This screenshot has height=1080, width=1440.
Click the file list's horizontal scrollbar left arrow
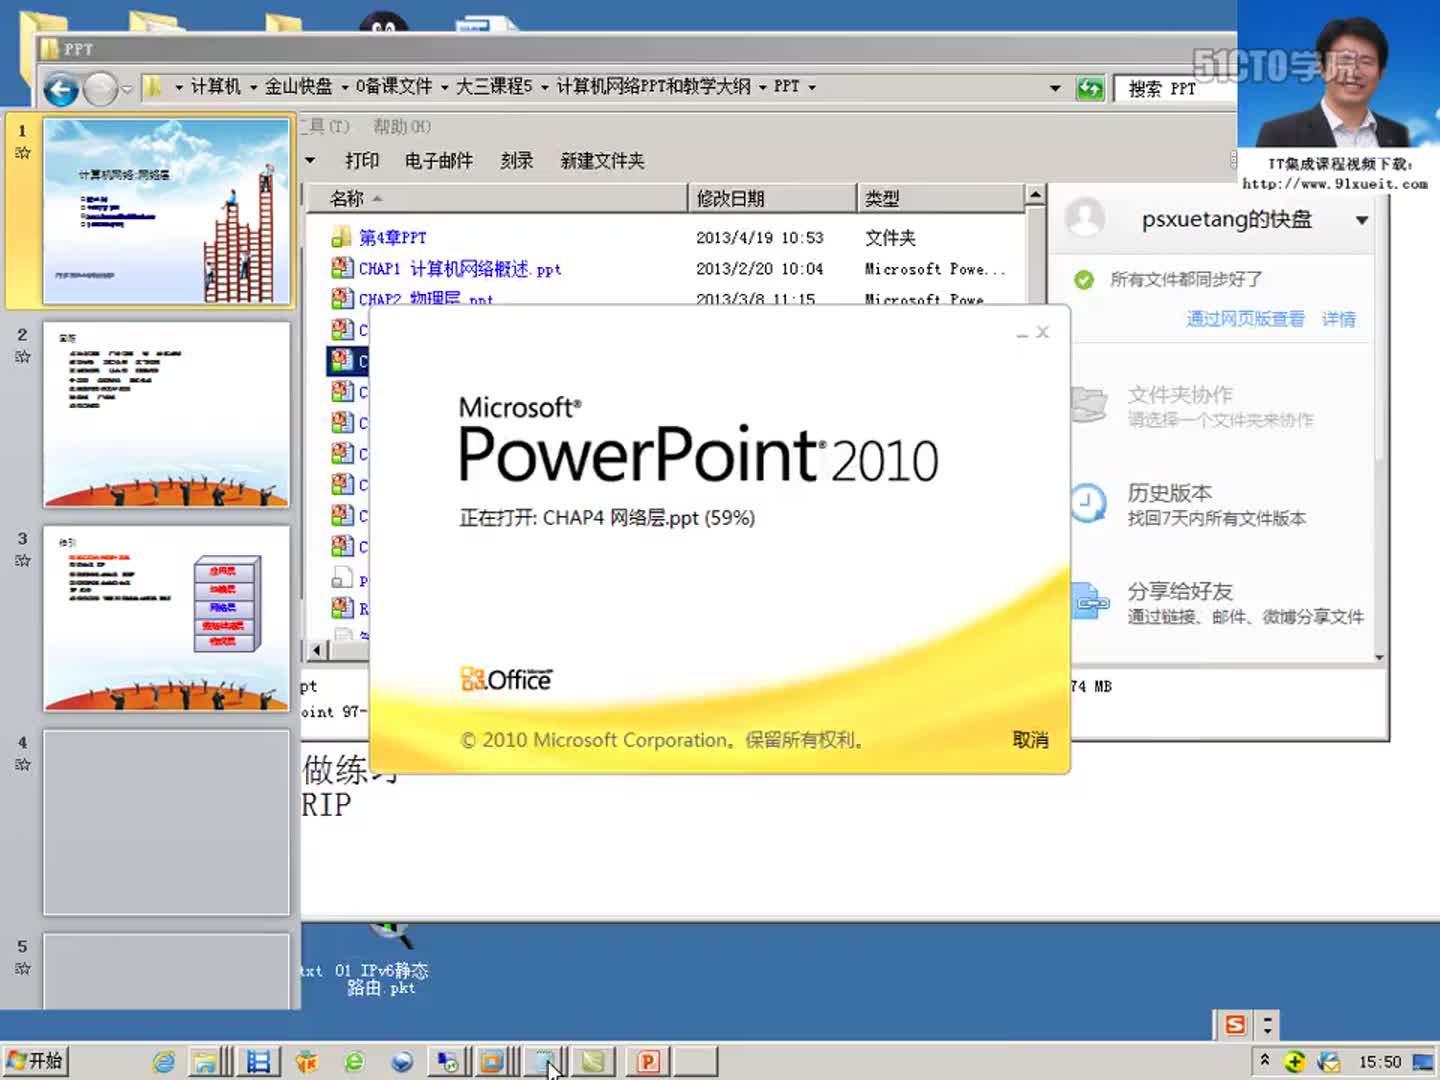[x=317, y=651]
